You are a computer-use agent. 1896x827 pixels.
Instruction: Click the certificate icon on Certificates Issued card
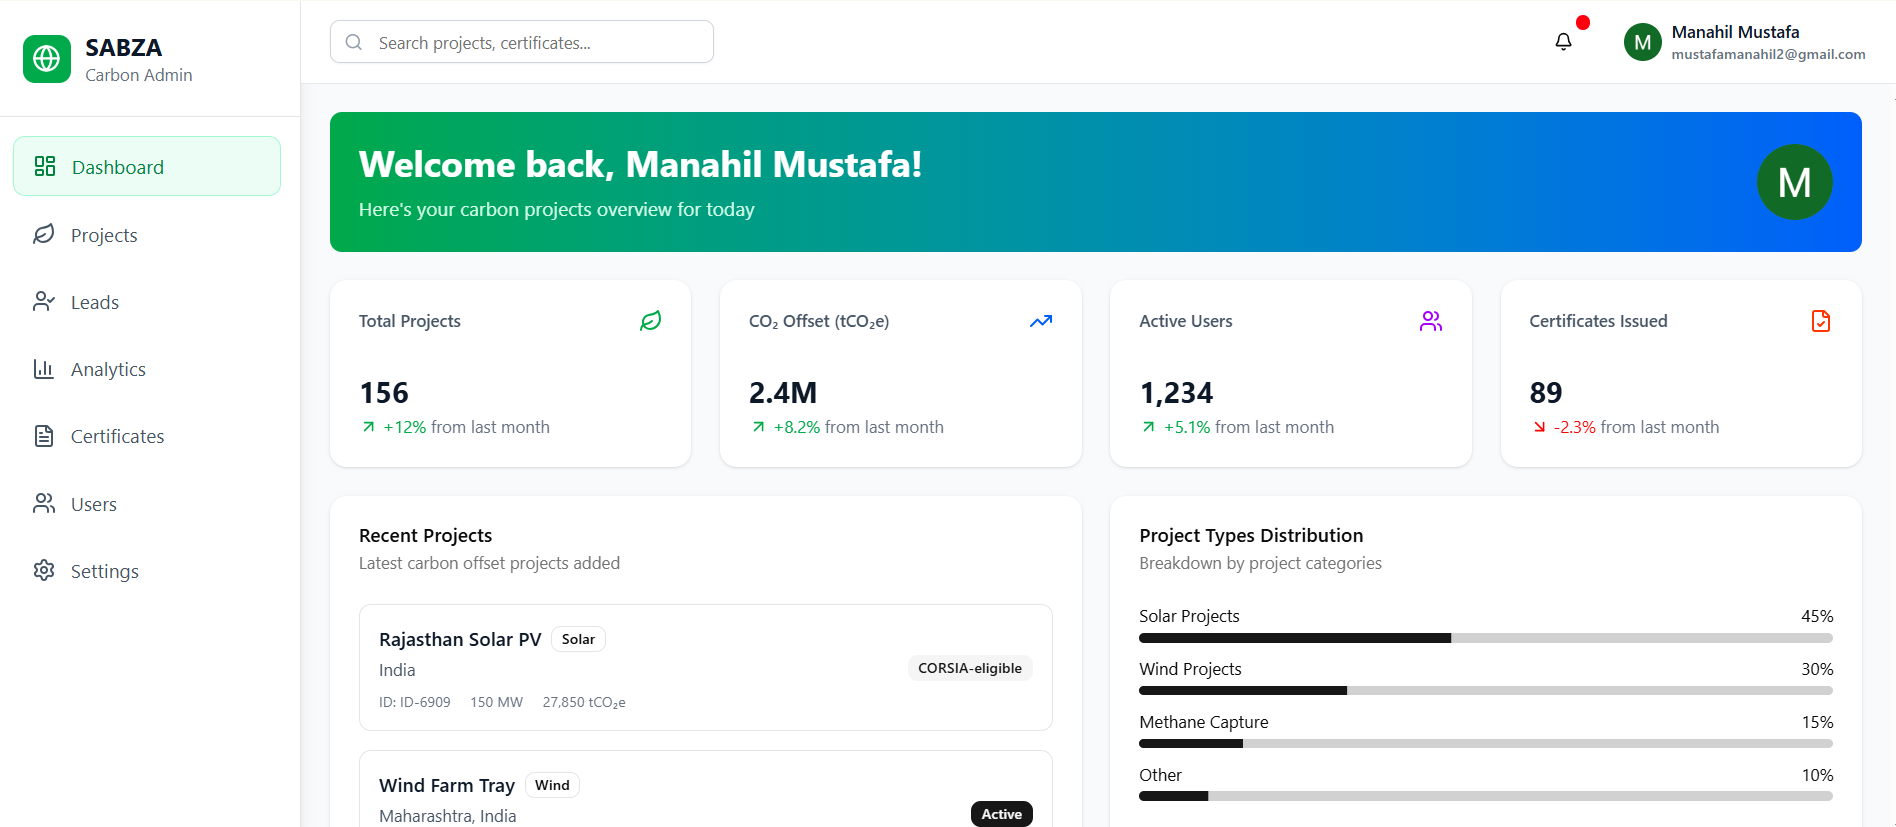(x=1820, y=321)
